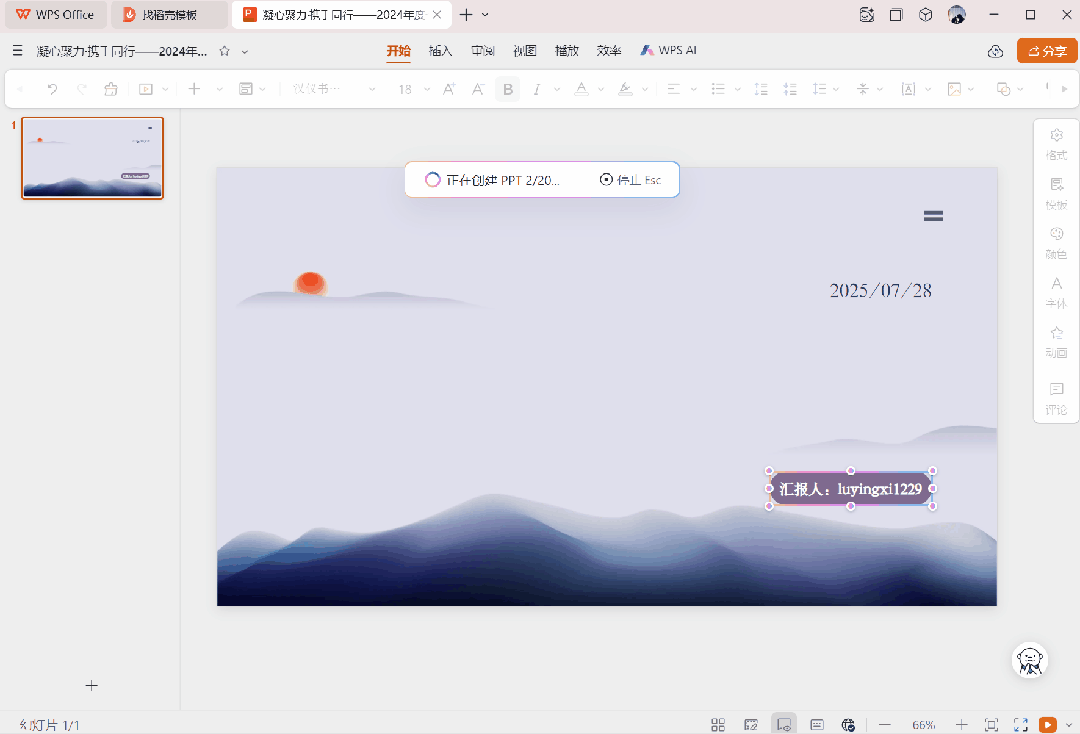
Task: Decrease font size with A- icon
Action: pyautogui.click(x=478, y=89)
